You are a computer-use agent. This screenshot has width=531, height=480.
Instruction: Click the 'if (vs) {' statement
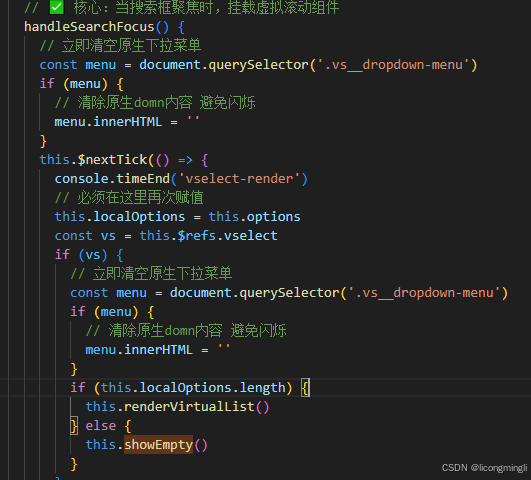coord(89,254)
